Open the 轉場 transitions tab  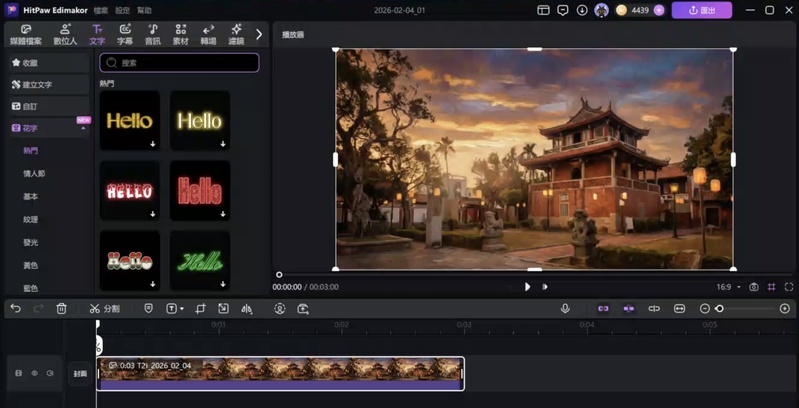pyautogui.click(x=208, y=35)
